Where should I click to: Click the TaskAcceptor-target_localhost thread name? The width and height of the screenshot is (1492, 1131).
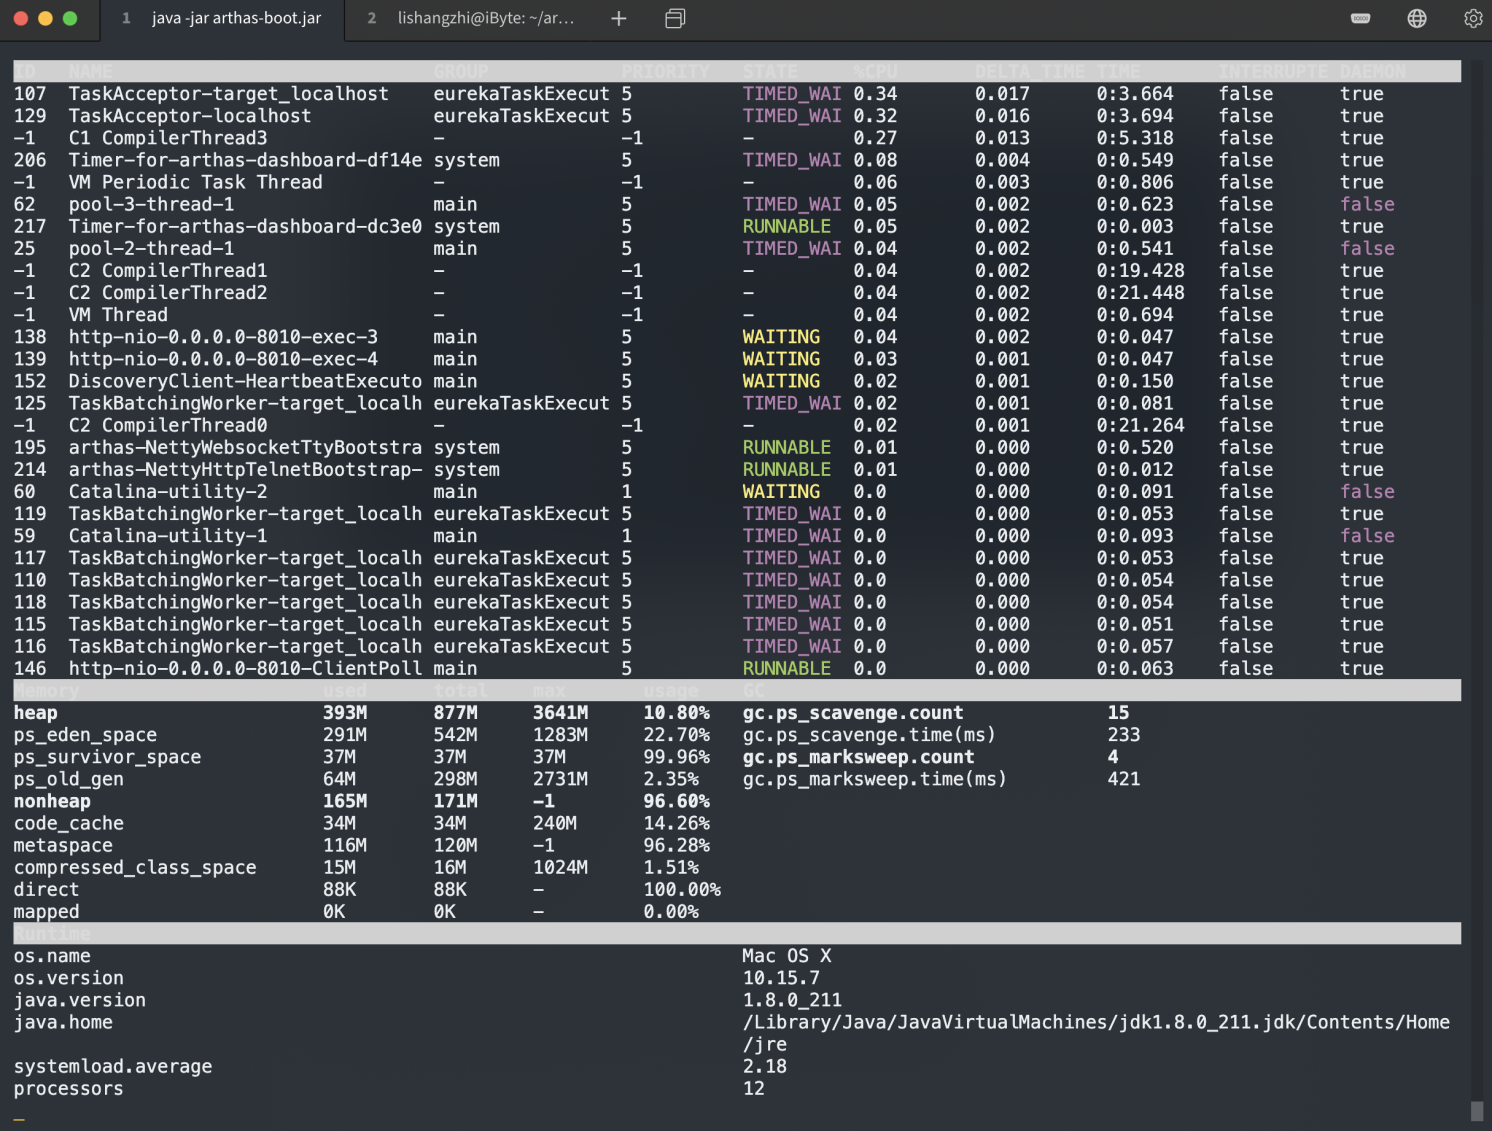[228, 94]
